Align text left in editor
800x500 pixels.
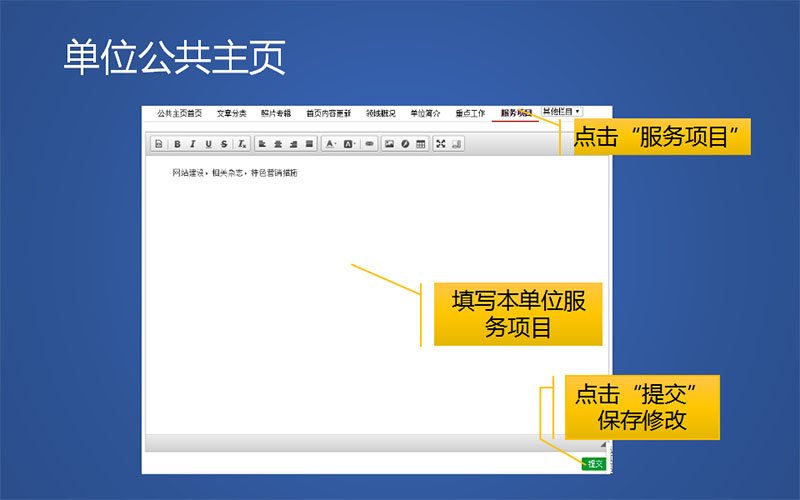tap(263, 144)
